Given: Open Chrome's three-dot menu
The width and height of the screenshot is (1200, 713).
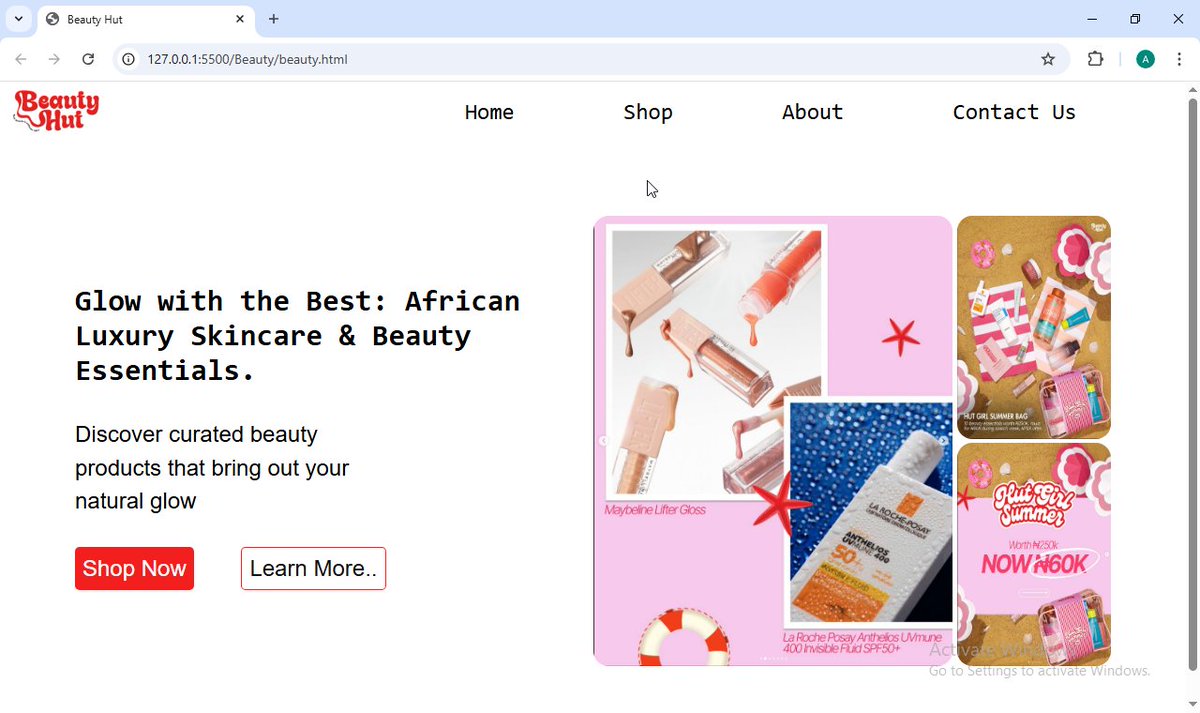Looking at the screenshot, I should click(1178, 59).
